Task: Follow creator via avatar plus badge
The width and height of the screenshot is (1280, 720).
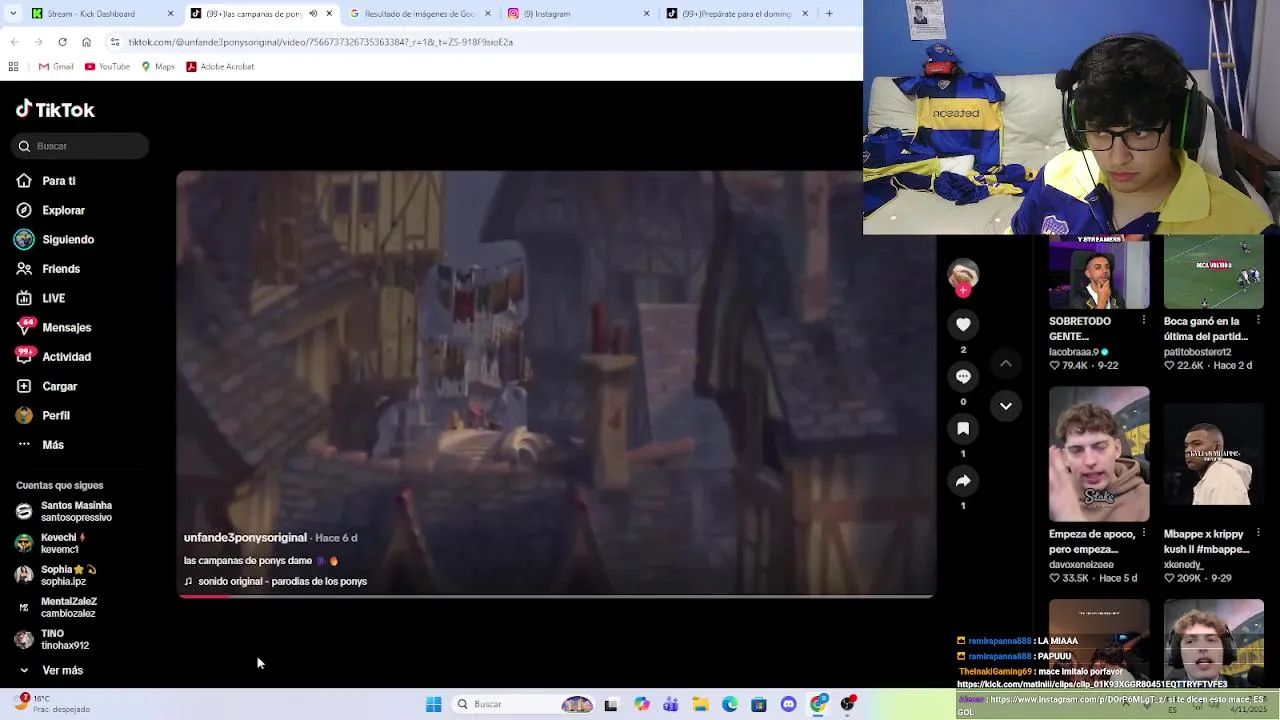Action: pos(963,291)
